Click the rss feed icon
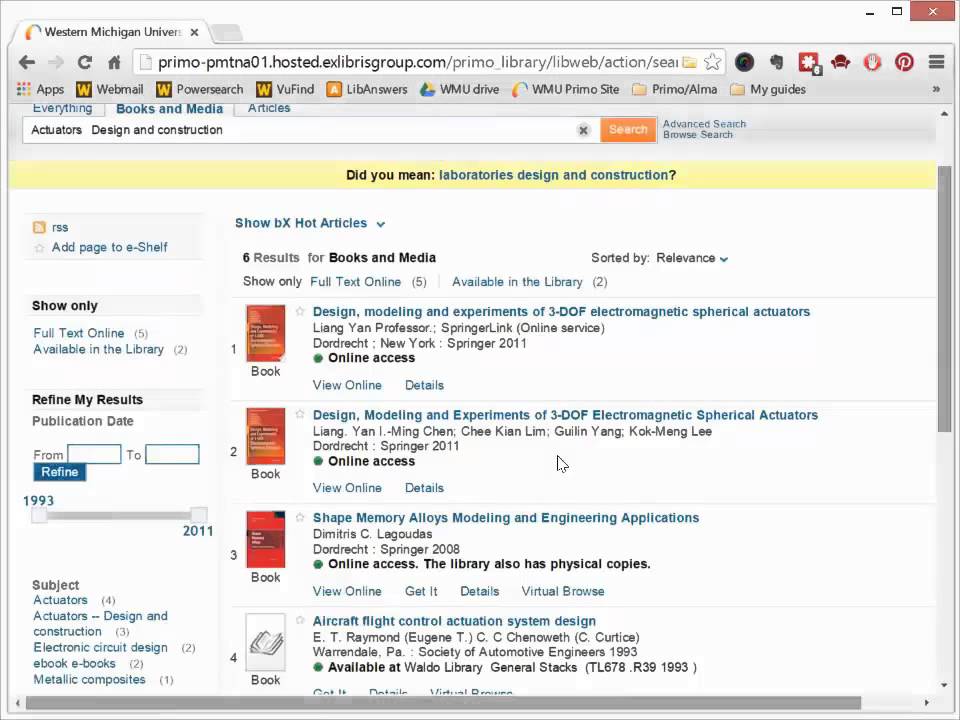The width and height of the screenshot is (960, 720). [x=39, y=227]
